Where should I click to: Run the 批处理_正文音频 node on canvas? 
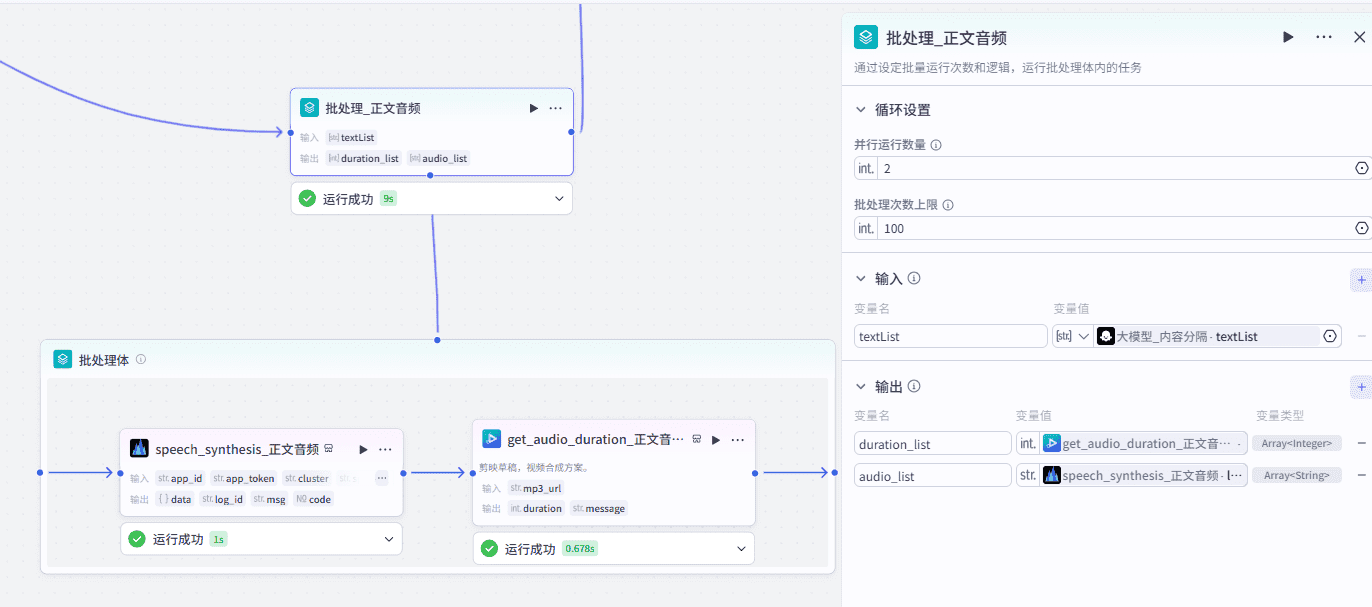(x=534, y=108)
